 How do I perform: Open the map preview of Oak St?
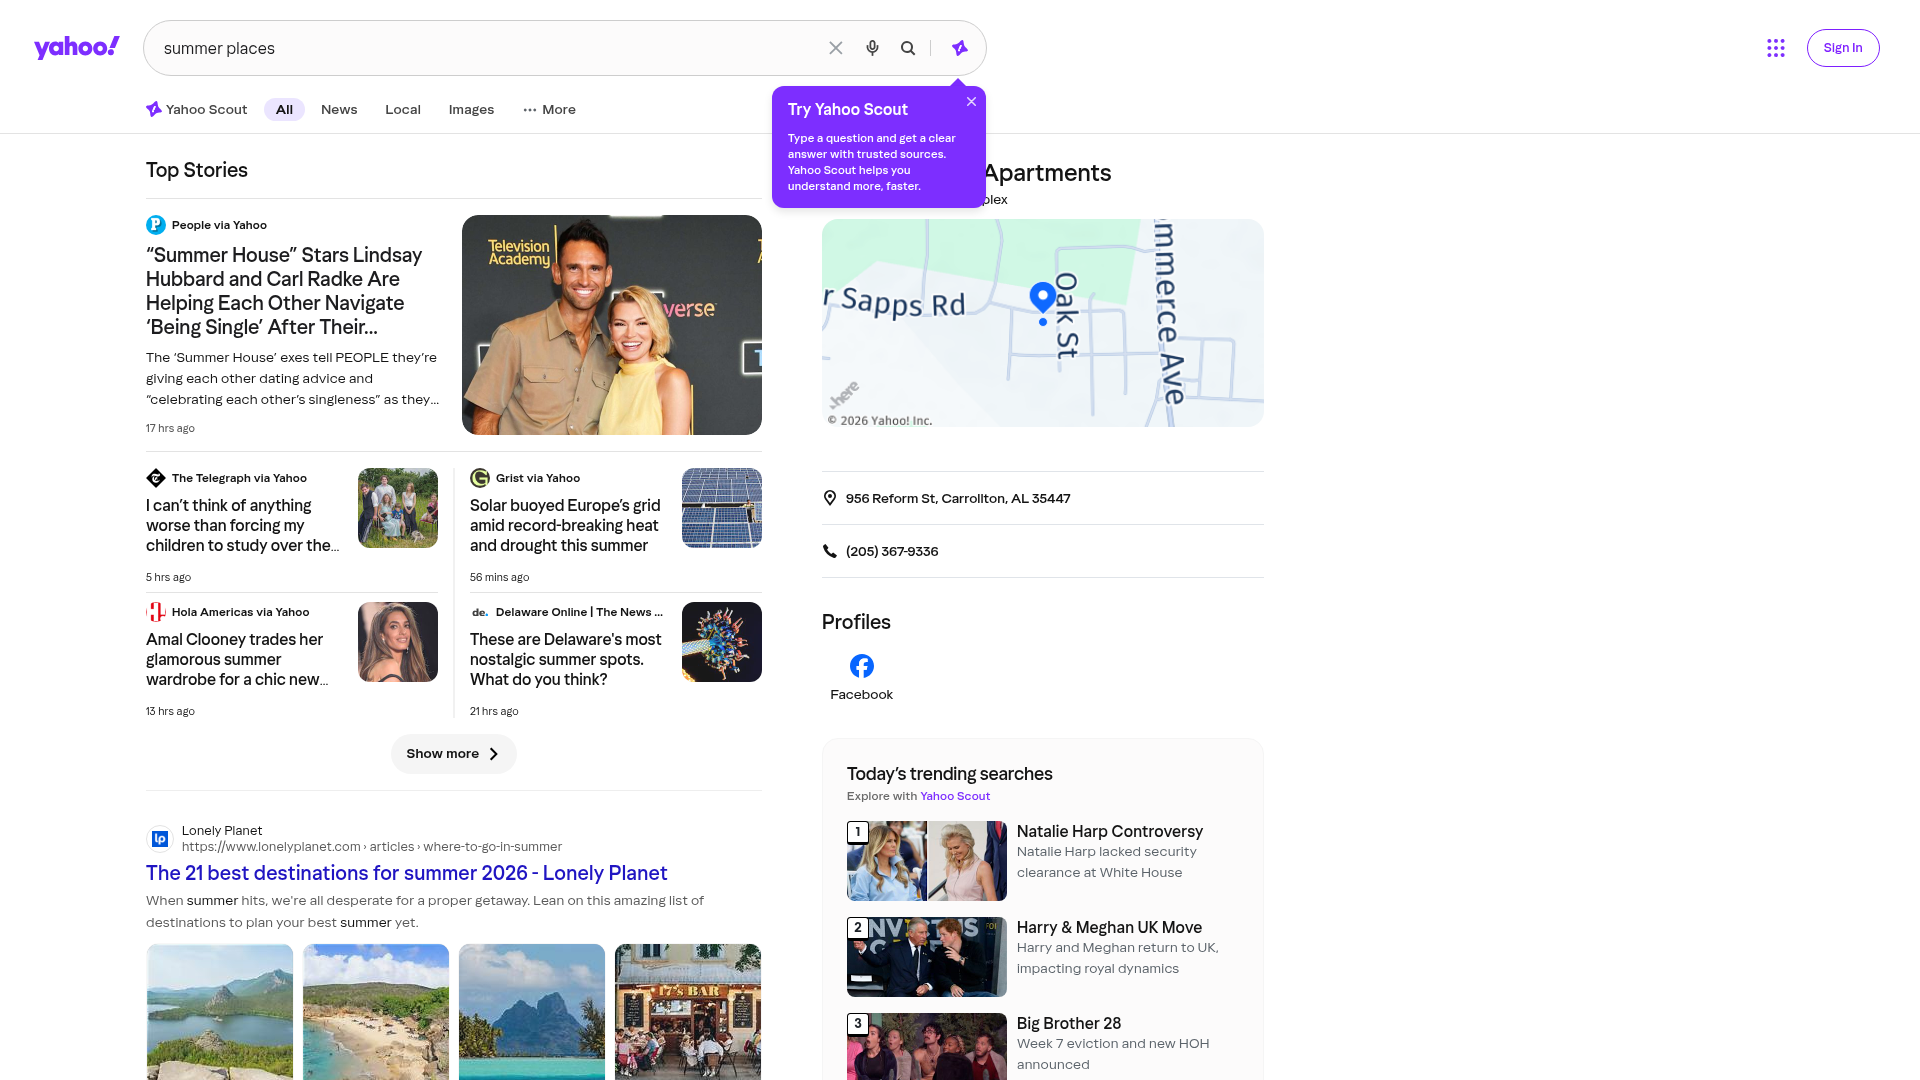point(1043,323)
